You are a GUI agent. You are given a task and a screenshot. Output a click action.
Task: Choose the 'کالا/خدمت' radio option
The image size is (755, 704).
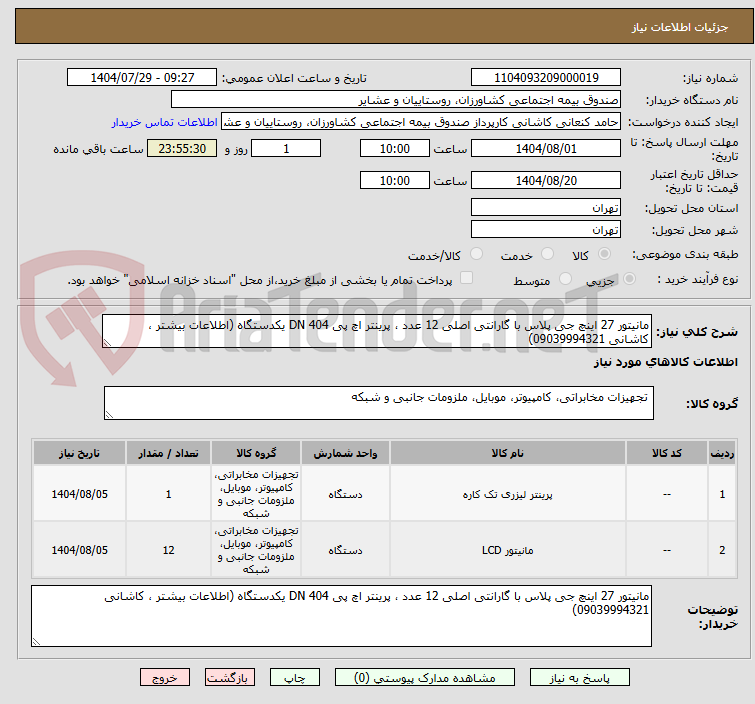[x=476, y=255]
